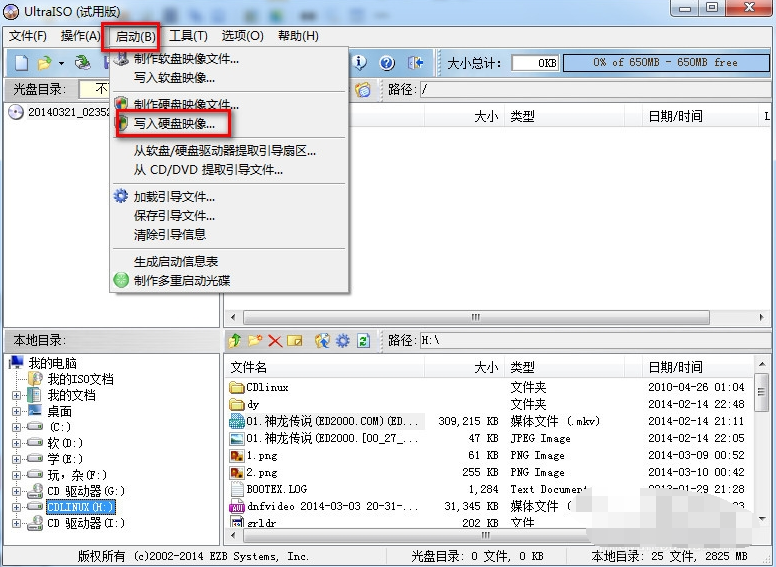Select 我的电脑 in local tree
The width and height of the screenshot is (776, 567).
pyautogui.click(x=52, y=363)
